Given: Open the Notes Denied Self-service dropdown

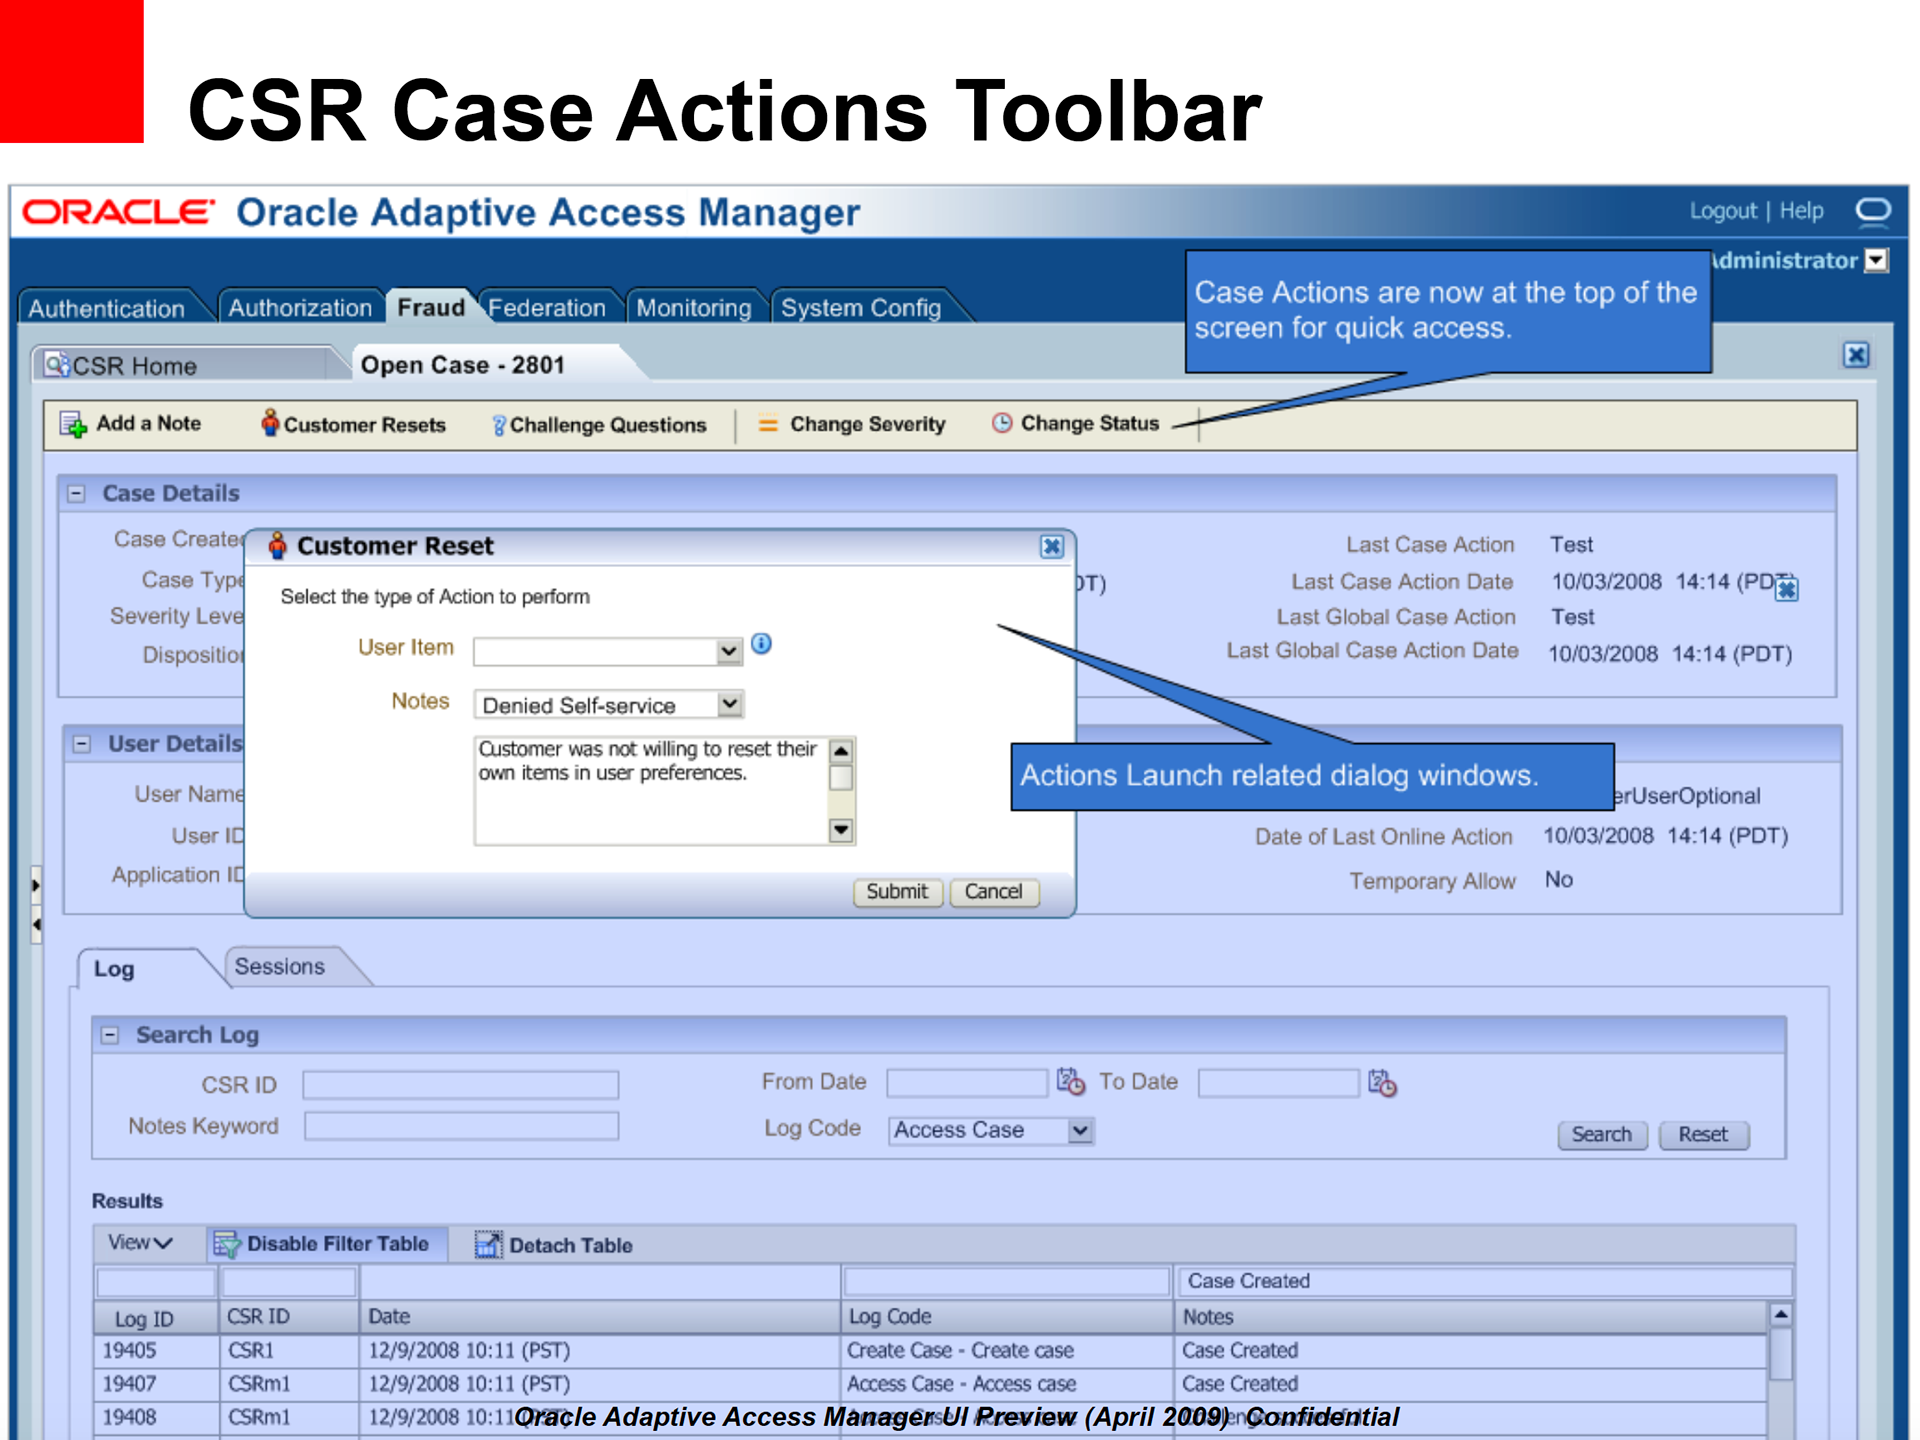Looking at the screenshot, I should tap(730, 704).
